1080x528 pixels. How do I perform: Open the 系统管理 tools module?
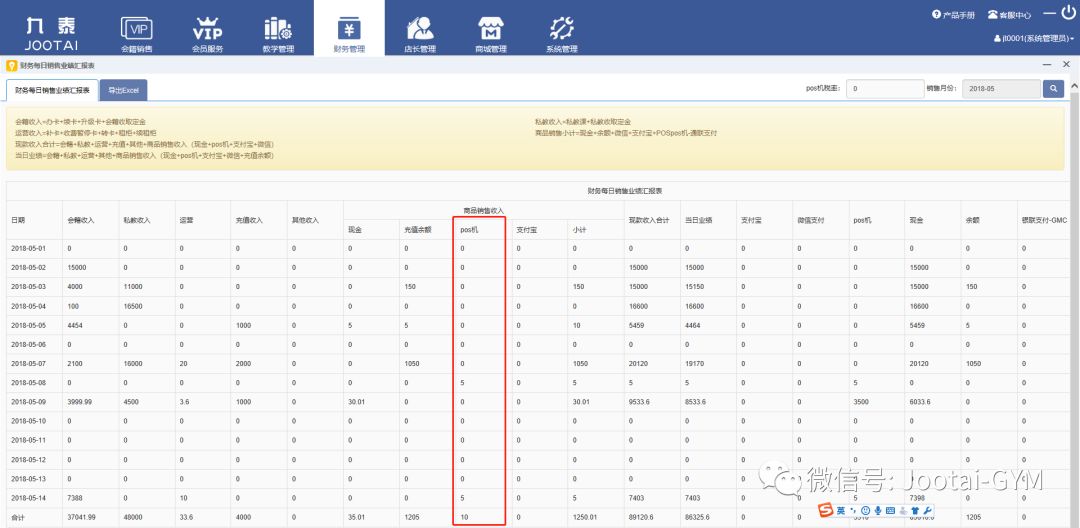point(561,34)
